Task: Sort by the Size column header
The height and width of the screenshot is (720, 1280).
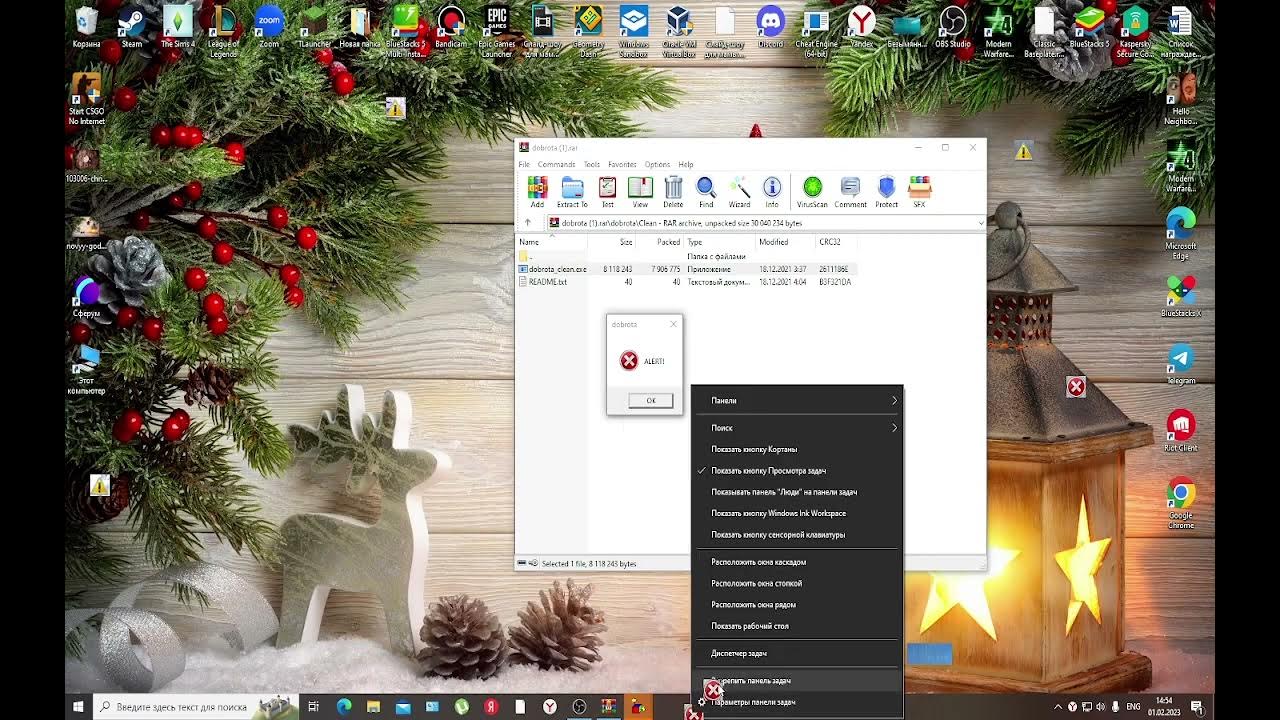Action: [x=611, y=242]
